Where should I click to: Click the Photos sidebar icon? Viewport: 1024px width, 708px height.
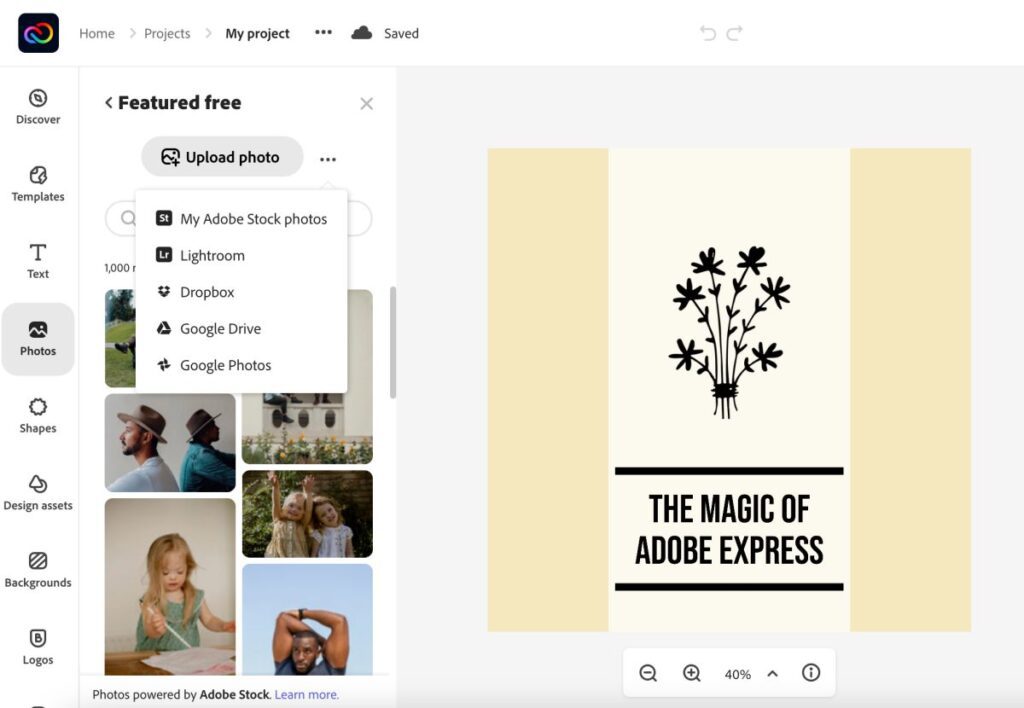click(x=37, y=338)
